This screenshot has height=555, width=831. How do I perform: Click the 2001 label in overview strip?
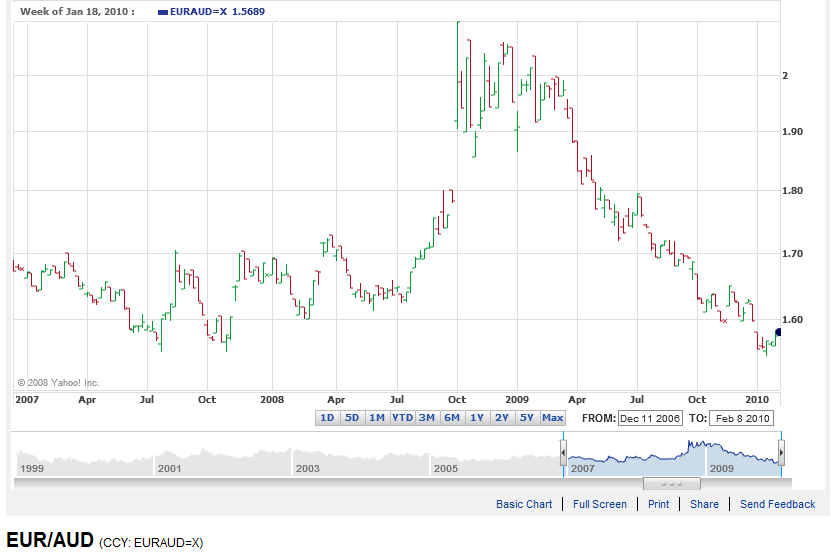tap(170, 469)
